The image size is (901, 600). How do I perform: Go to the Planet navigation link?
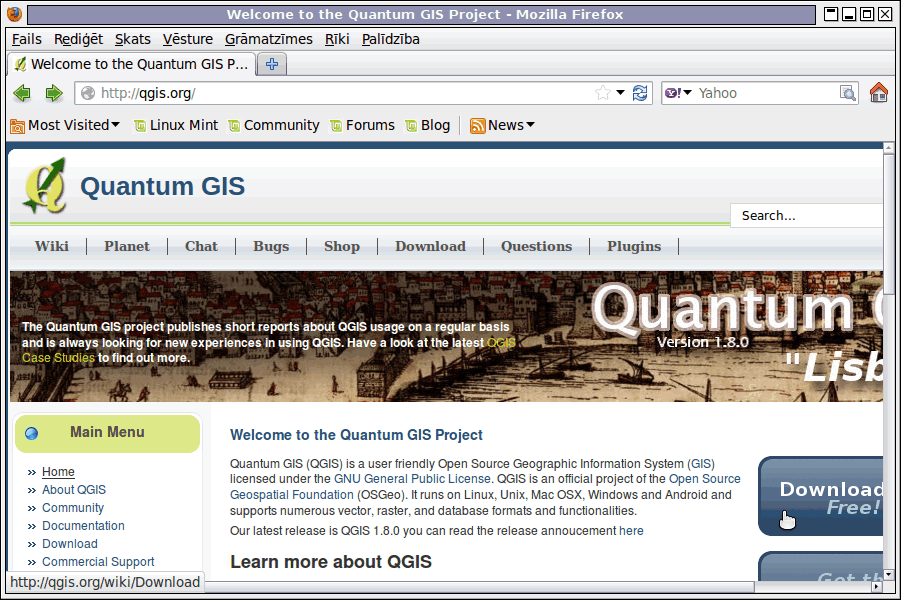[x=127, y=247]
